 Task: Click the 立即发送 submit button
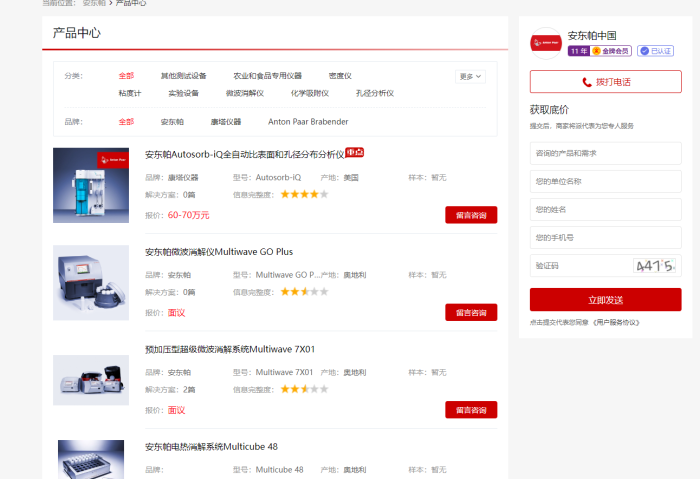coord(605,299)
